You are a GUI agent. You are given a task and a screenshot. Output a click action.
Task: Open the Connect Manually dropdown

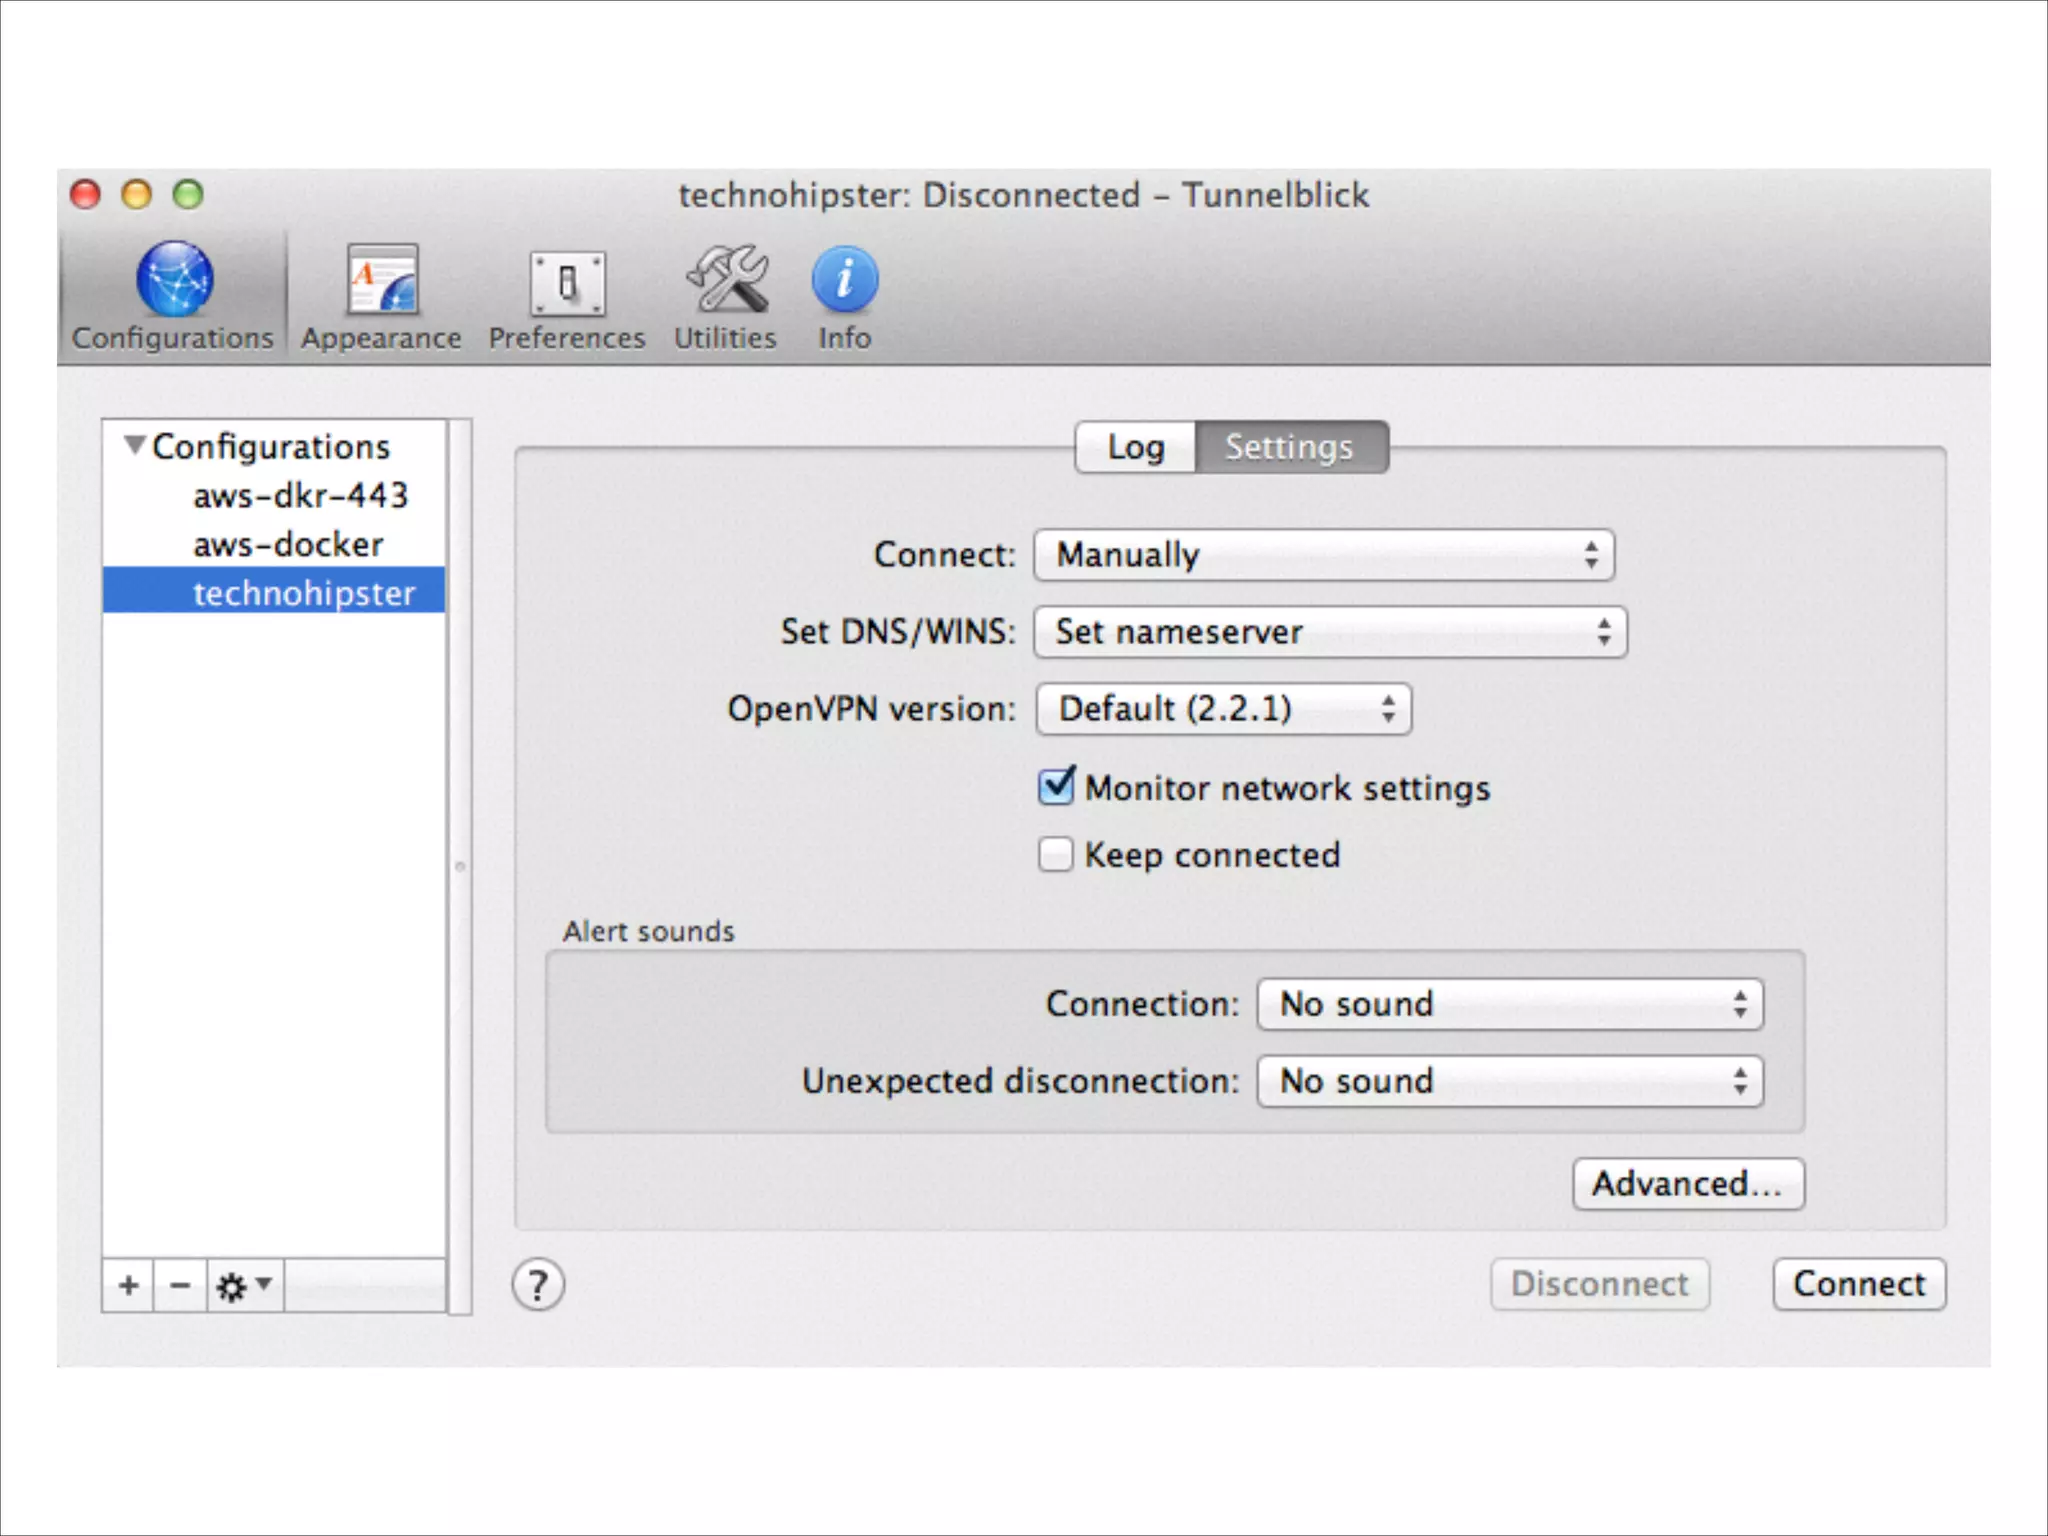[1324, 555]
